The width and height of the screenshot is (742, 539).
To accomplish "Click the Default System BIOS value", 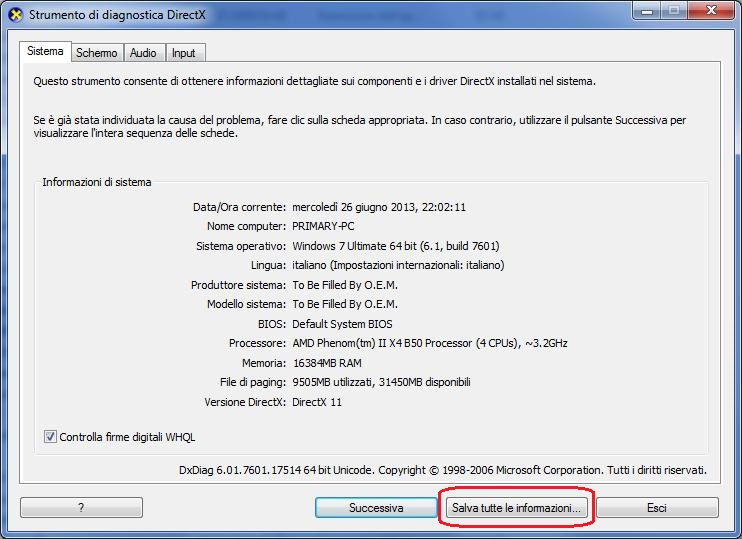I will [343, 324].
